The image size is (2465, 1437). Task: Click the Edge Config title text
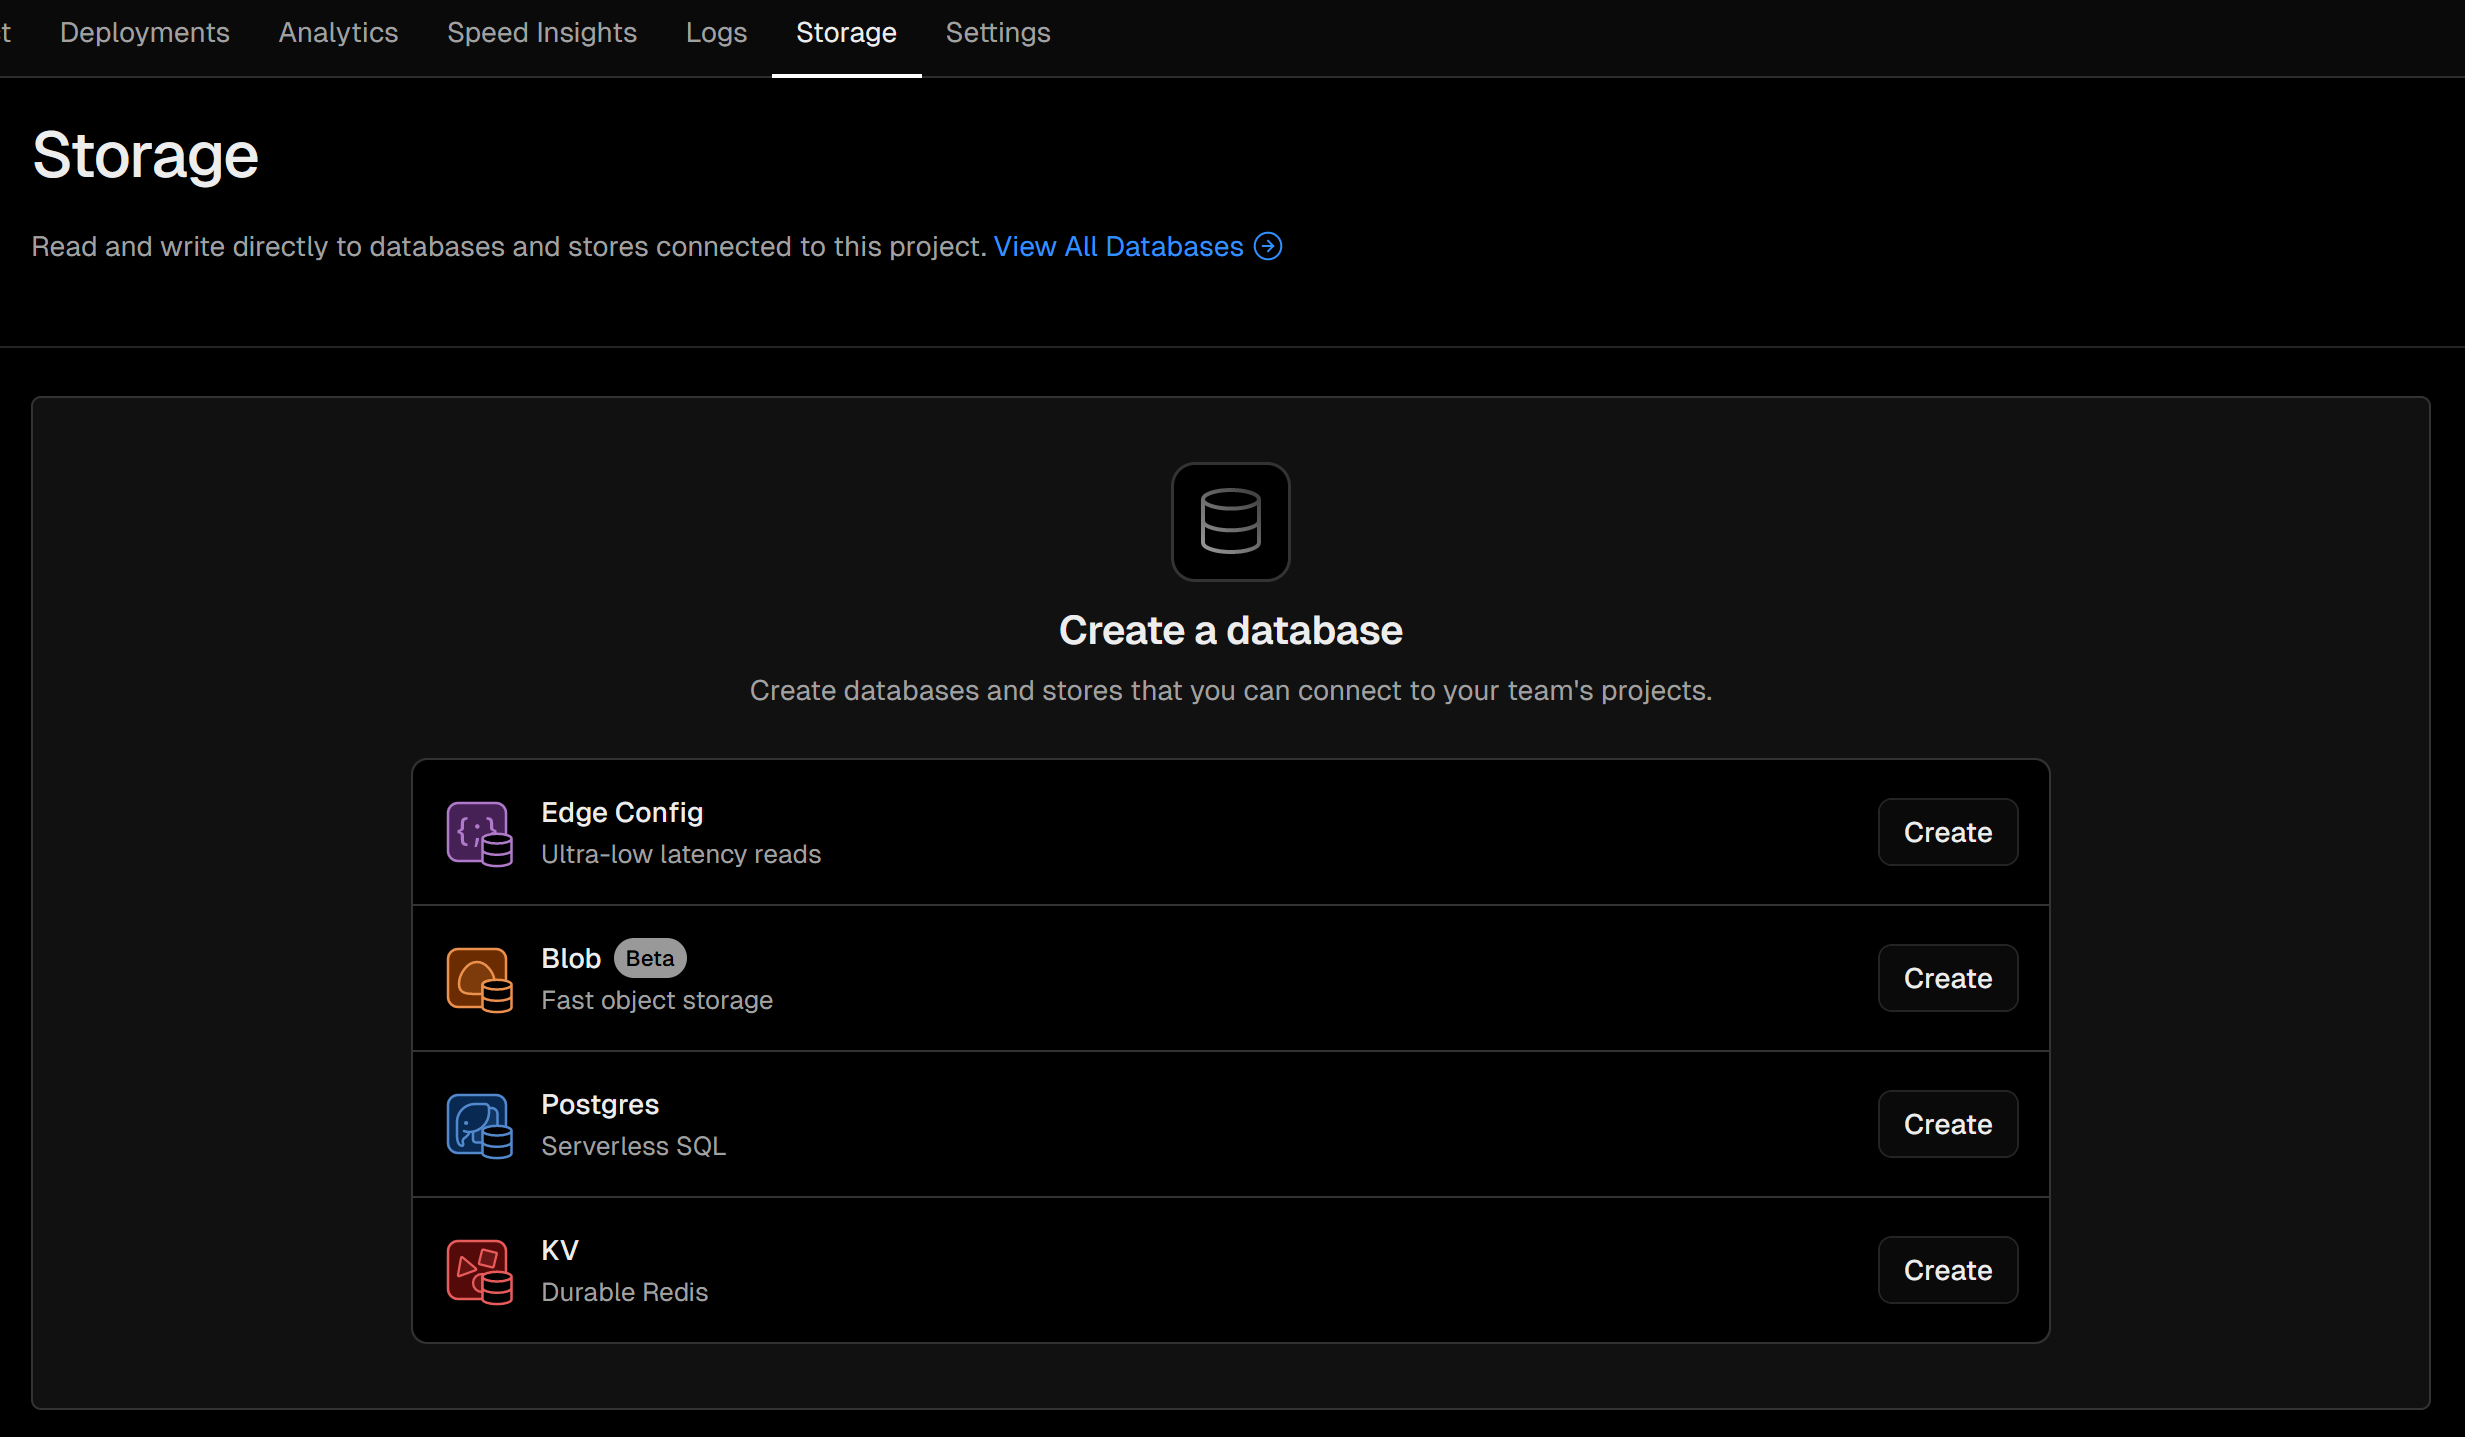coord(621,812)
